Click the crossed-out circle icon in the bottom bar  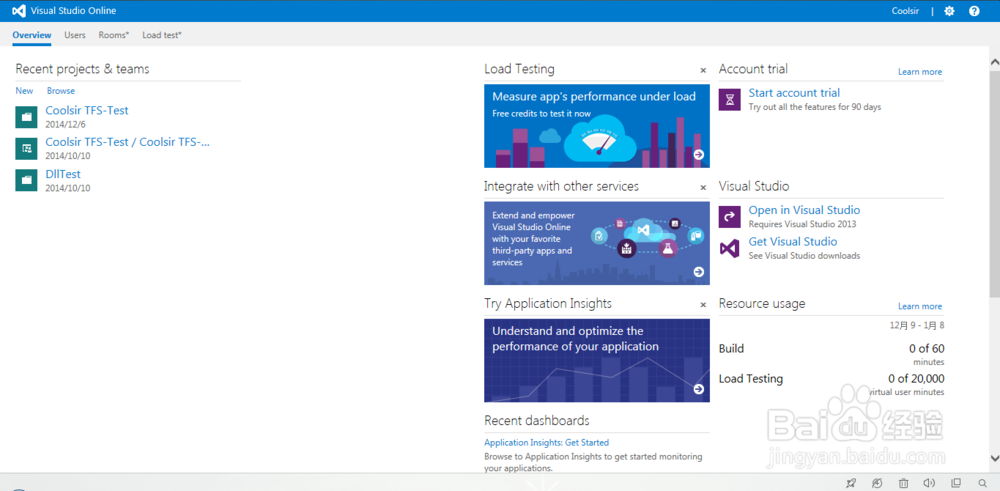click(878, 483)
